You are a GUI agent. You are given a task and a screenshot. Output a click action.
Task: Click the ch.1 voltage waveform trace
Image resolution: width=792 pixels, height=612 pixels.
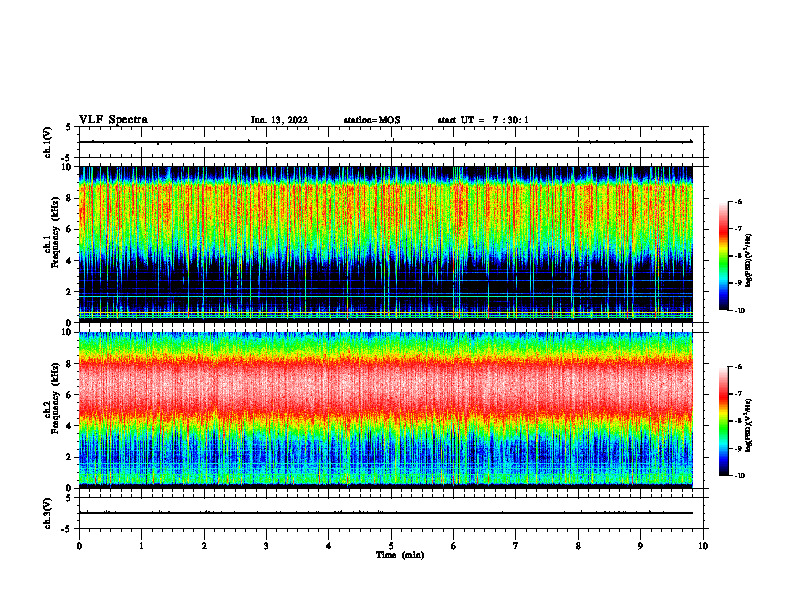coord(386,142)
